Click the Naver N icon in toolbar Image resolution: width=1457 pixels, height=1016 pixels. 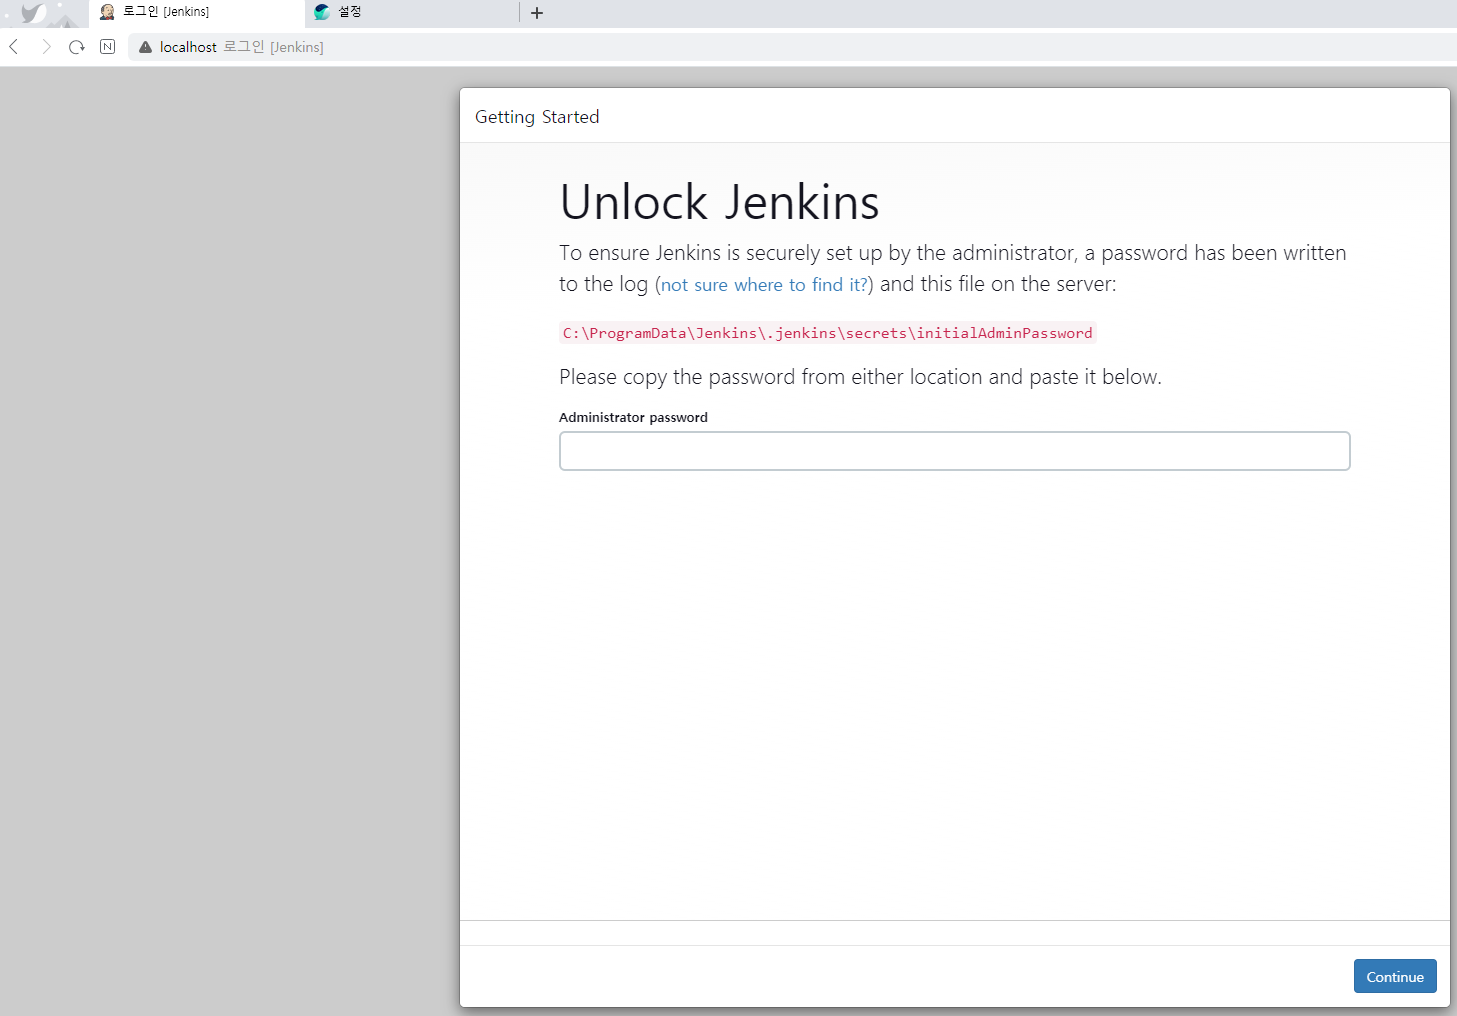108,47
